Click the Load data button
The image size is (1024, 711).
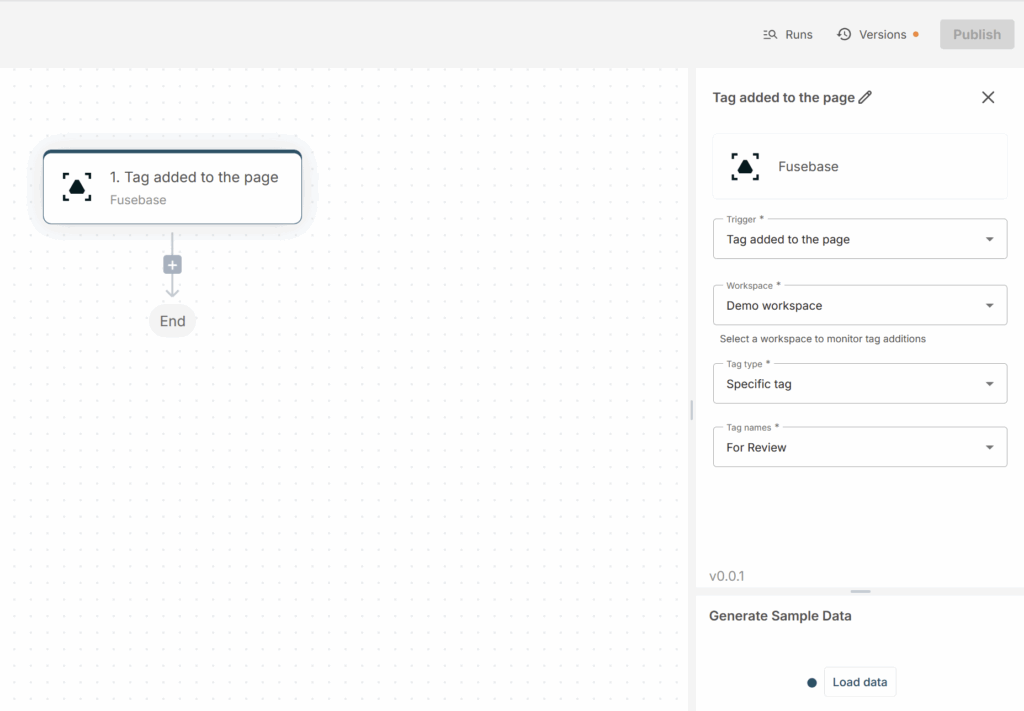860,682
